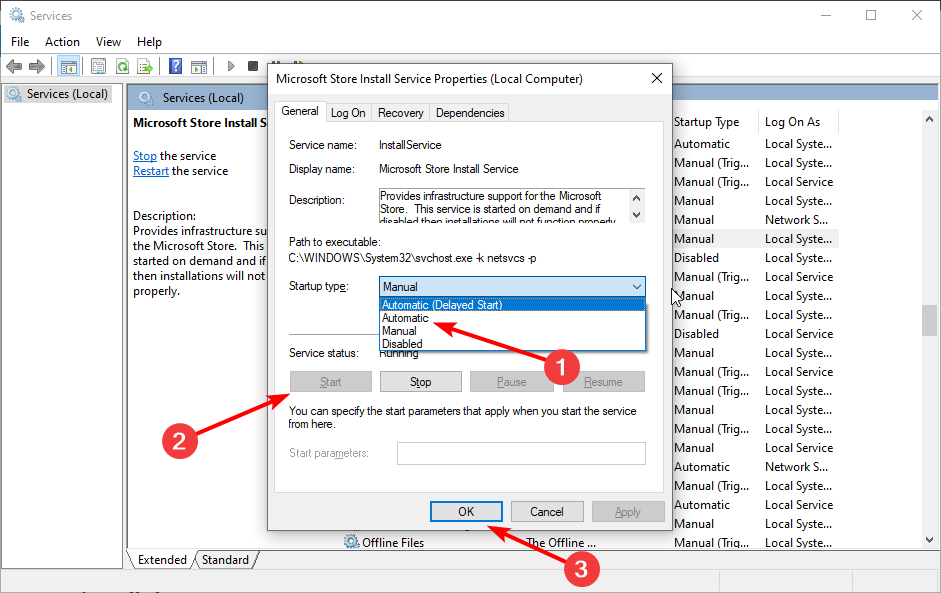This screenshot has height=593, width=941.
Task: Click the Description text box in the dialog
Action: 504,206
